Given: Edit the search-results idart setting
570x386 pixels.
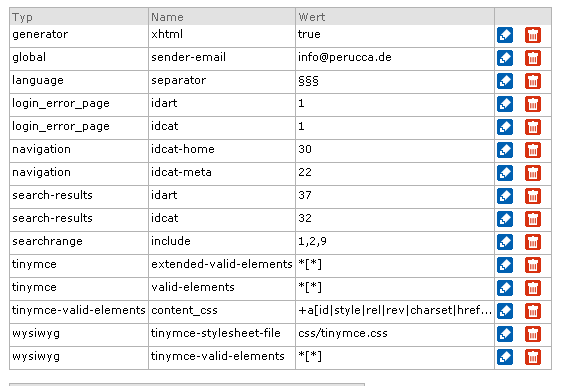Looking at the screenshot, I should [505, 196].
